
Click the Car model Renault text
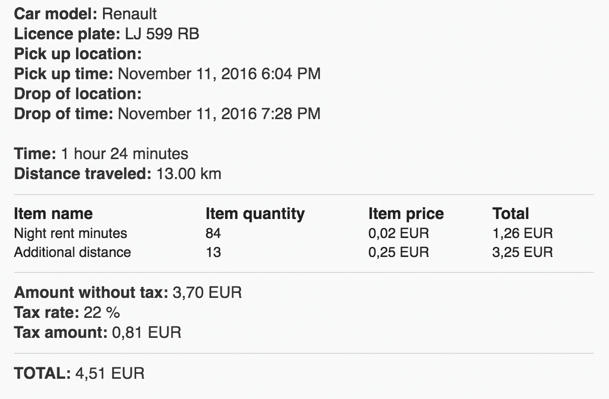[x=85, y=14]
